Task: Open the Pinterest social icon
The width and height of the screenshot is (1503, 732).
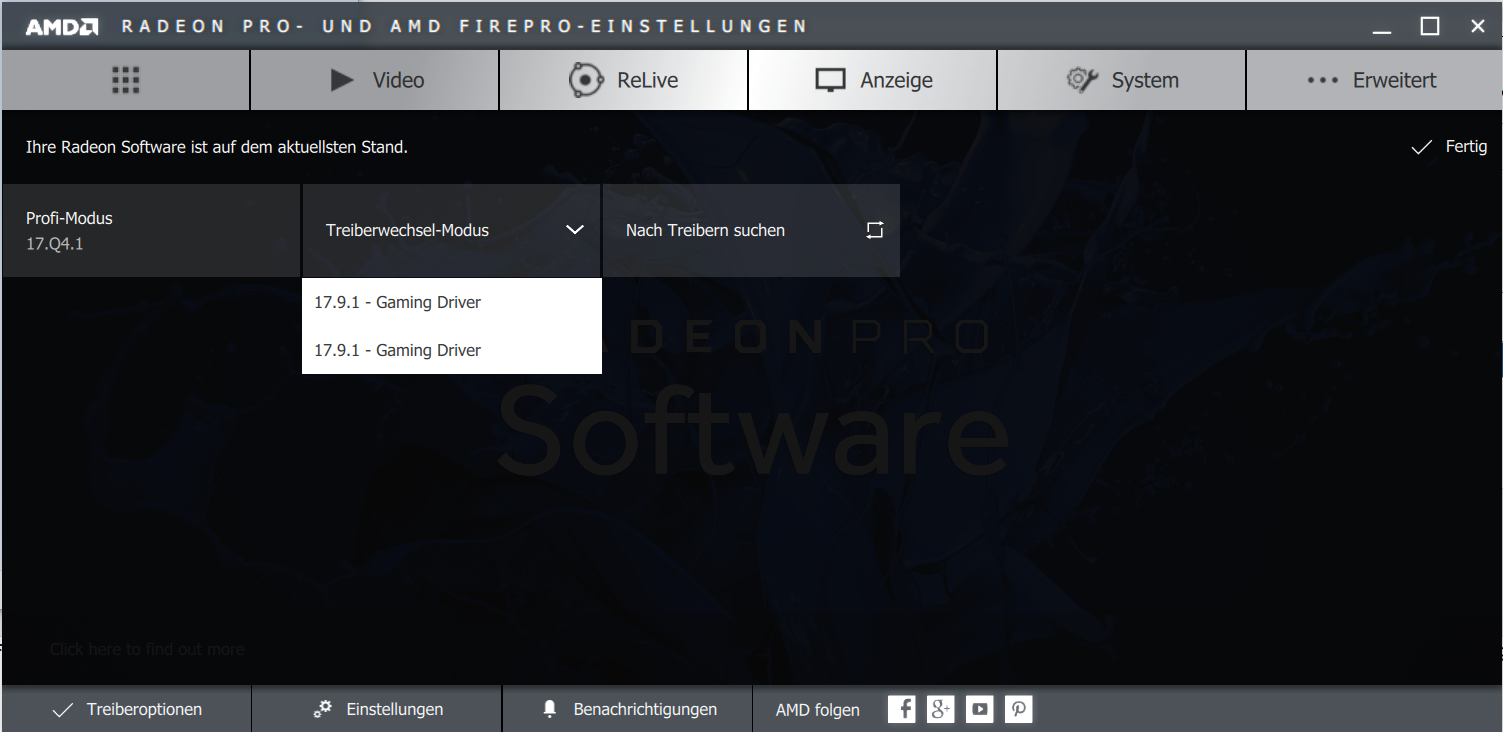Action: coord(1019,709)
